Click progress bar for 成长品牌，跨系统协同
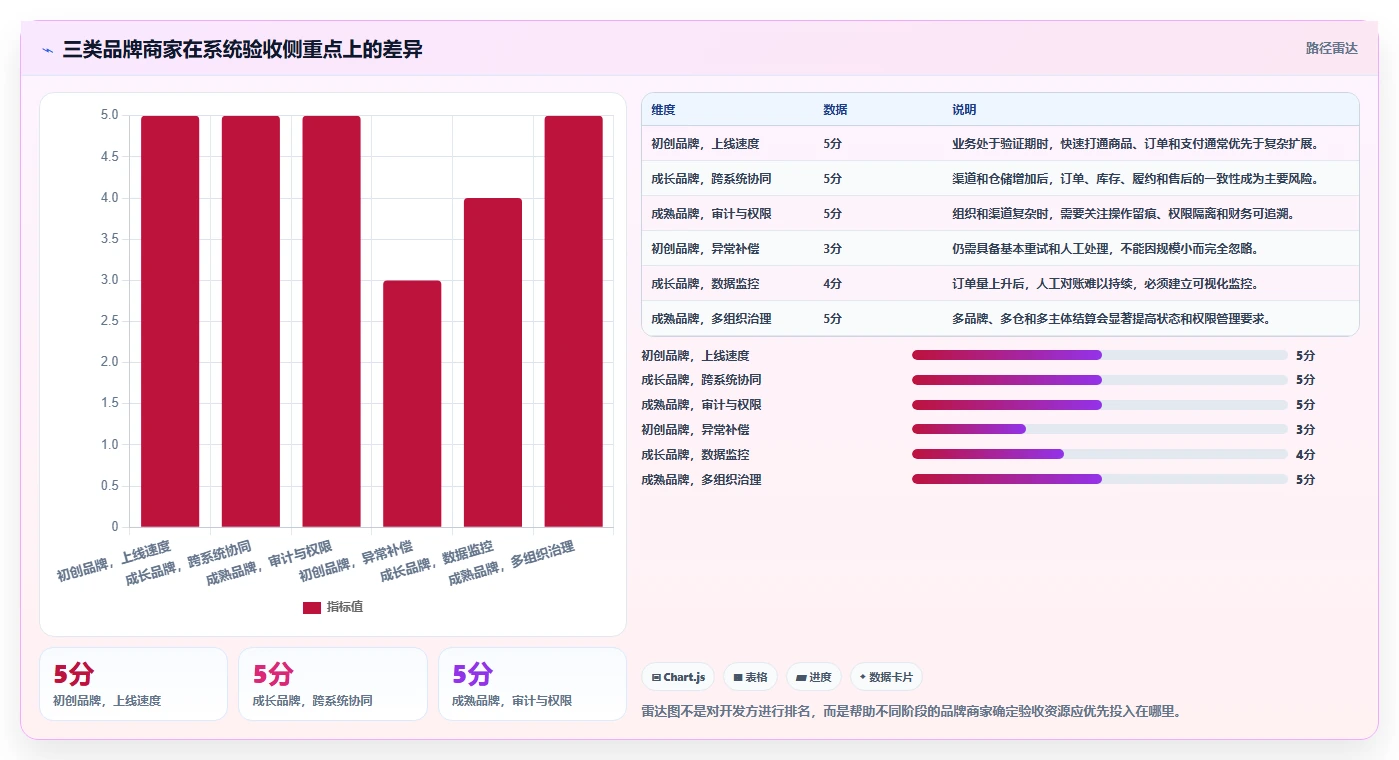Screen dimensions: 1399x760 click(x=1100, y=380)
